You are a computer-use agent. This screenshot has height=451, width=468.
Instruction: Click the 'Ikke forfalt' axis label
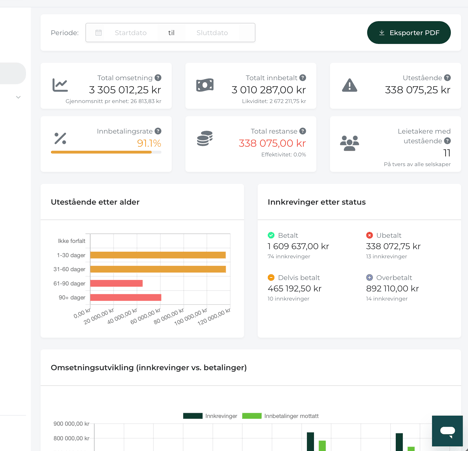[x=71, y=241]
